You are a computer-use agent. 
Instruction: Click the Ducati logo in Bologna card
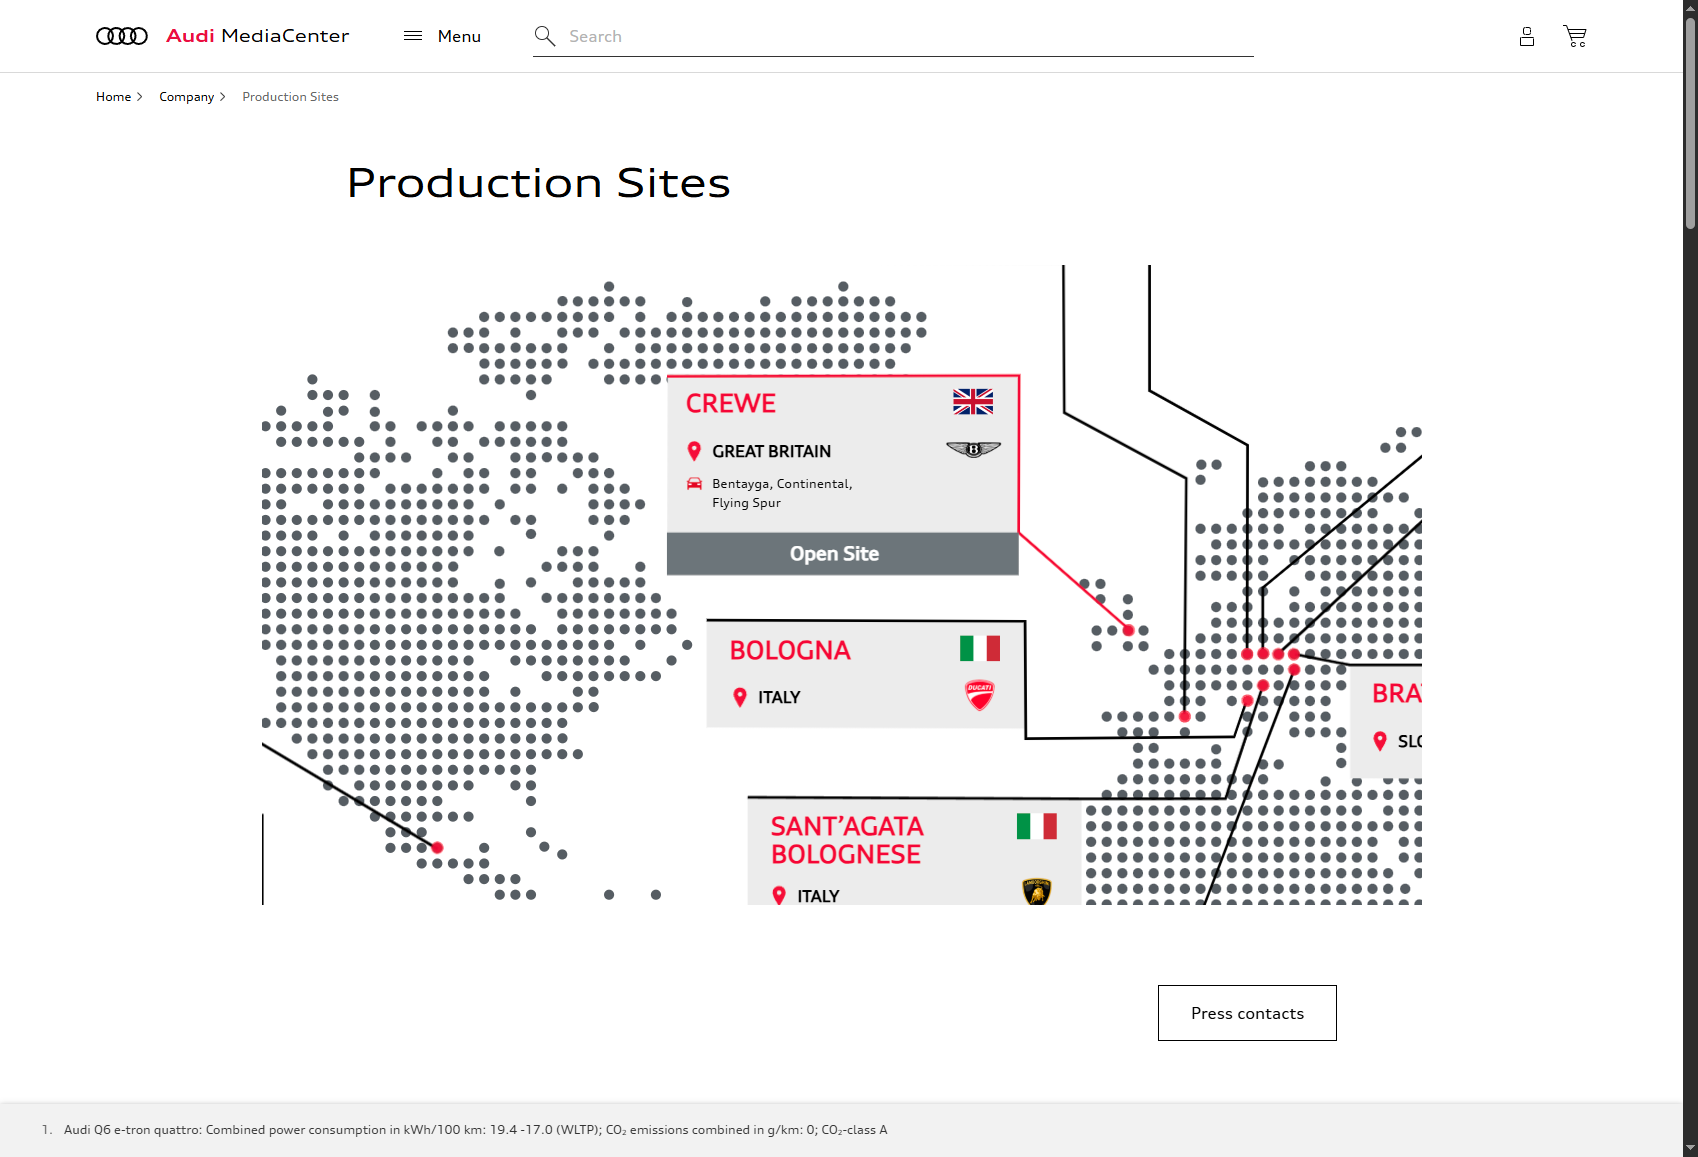click(x=979, y=694)
